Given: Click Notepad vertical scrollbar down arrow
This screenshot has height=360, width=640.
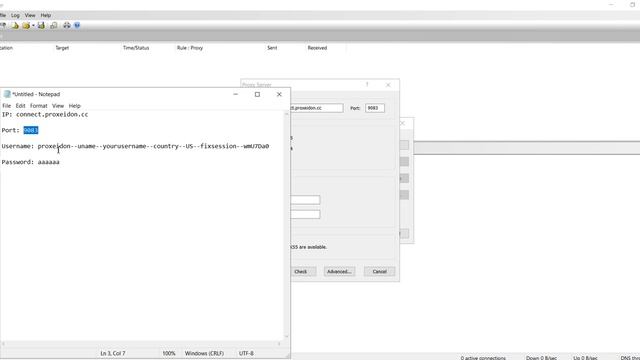Looking at the screenshot, I should [287, 336].
